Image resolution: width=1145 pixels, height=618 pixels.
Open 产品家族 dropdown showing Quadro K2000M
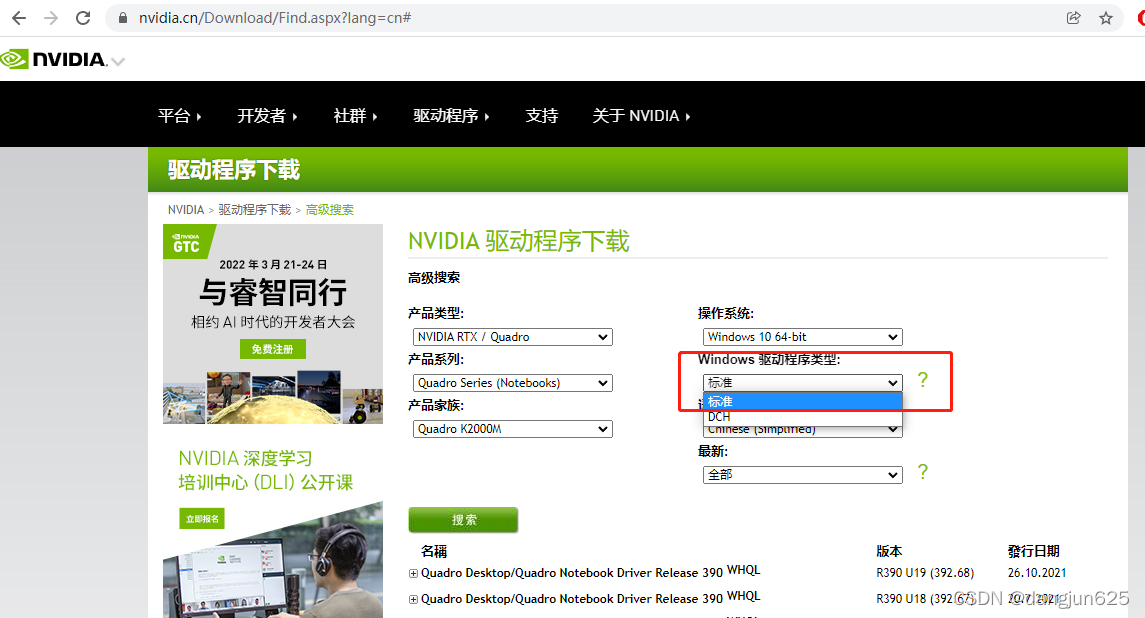pos(513,429)
